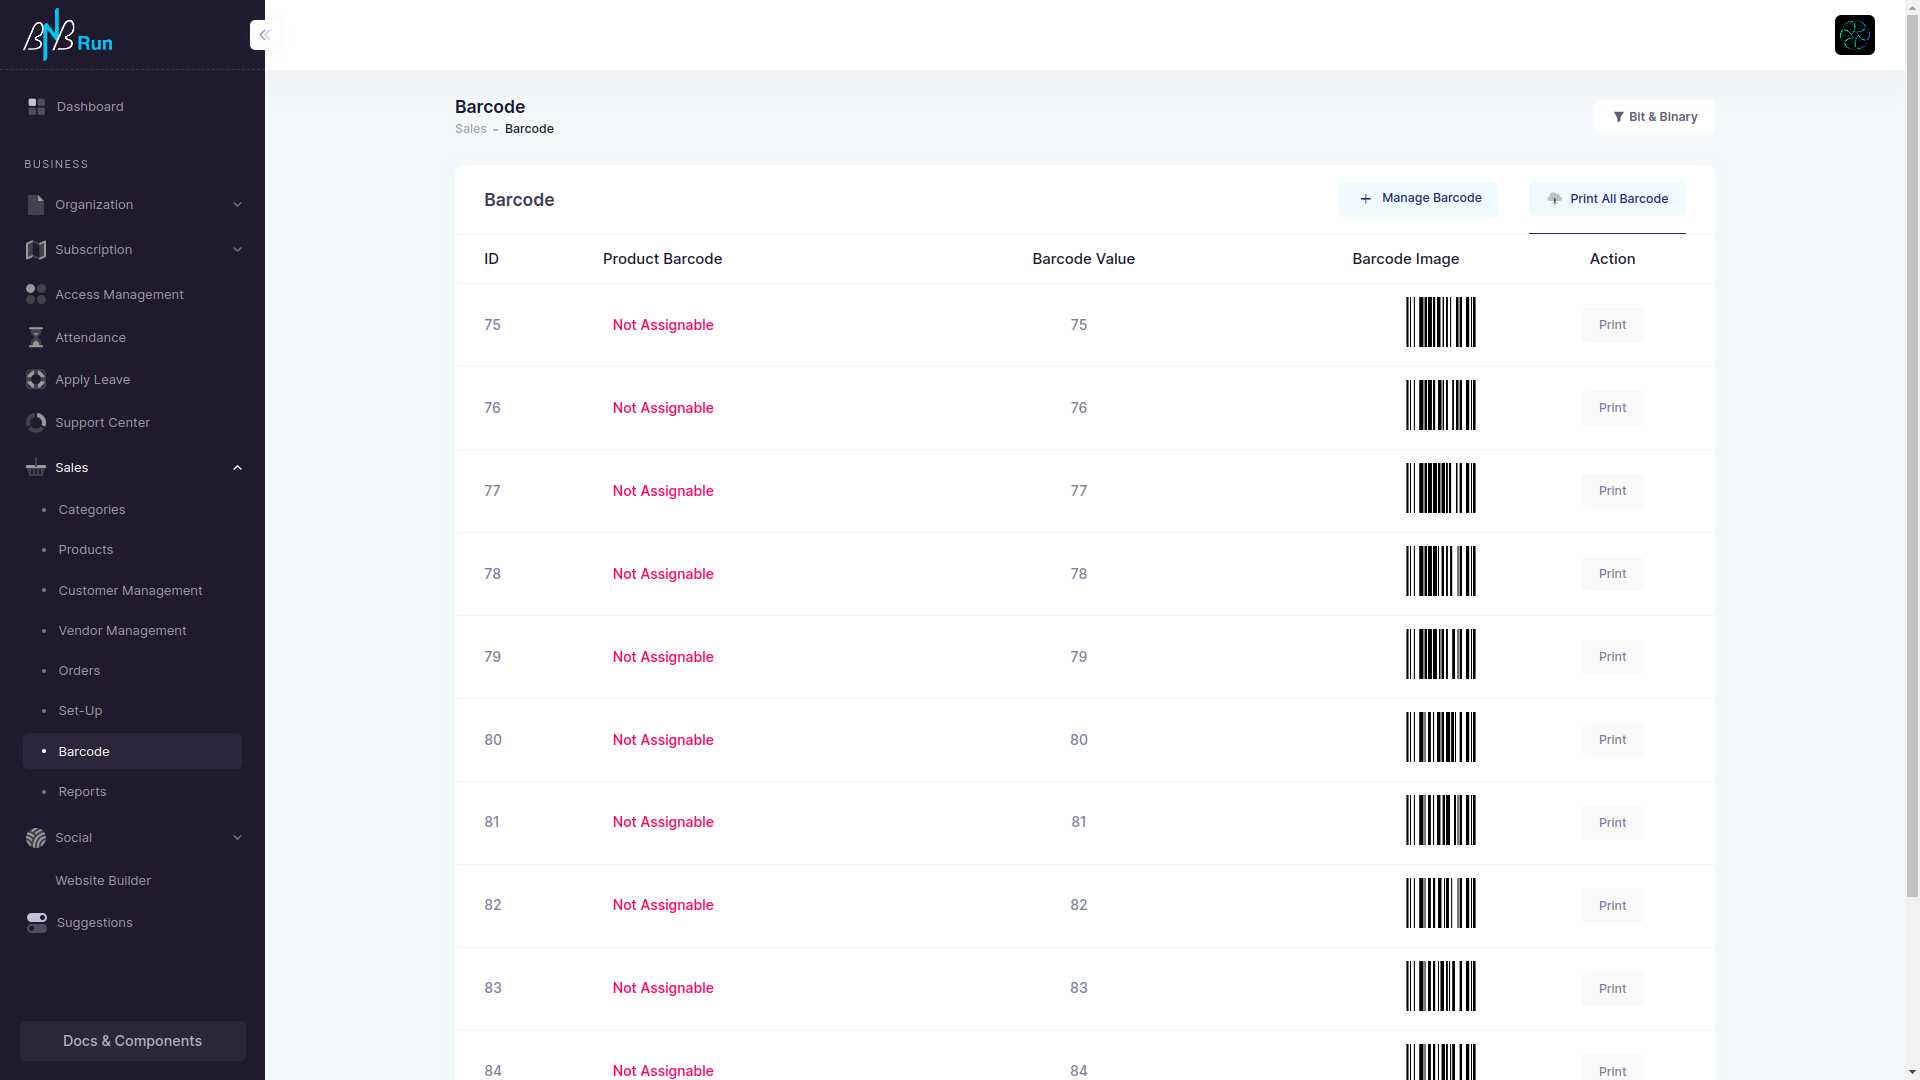Select the active Barcode submenu item
Image resolution: width=1920 pixels, height=1080 pixels.
132,751
